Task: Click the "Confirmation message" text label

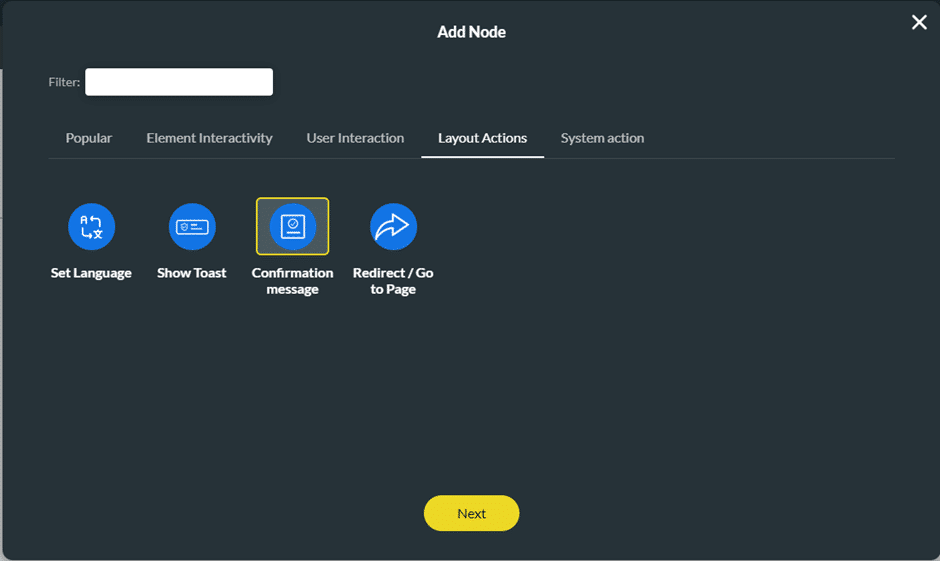Action: tap(292, 281)
